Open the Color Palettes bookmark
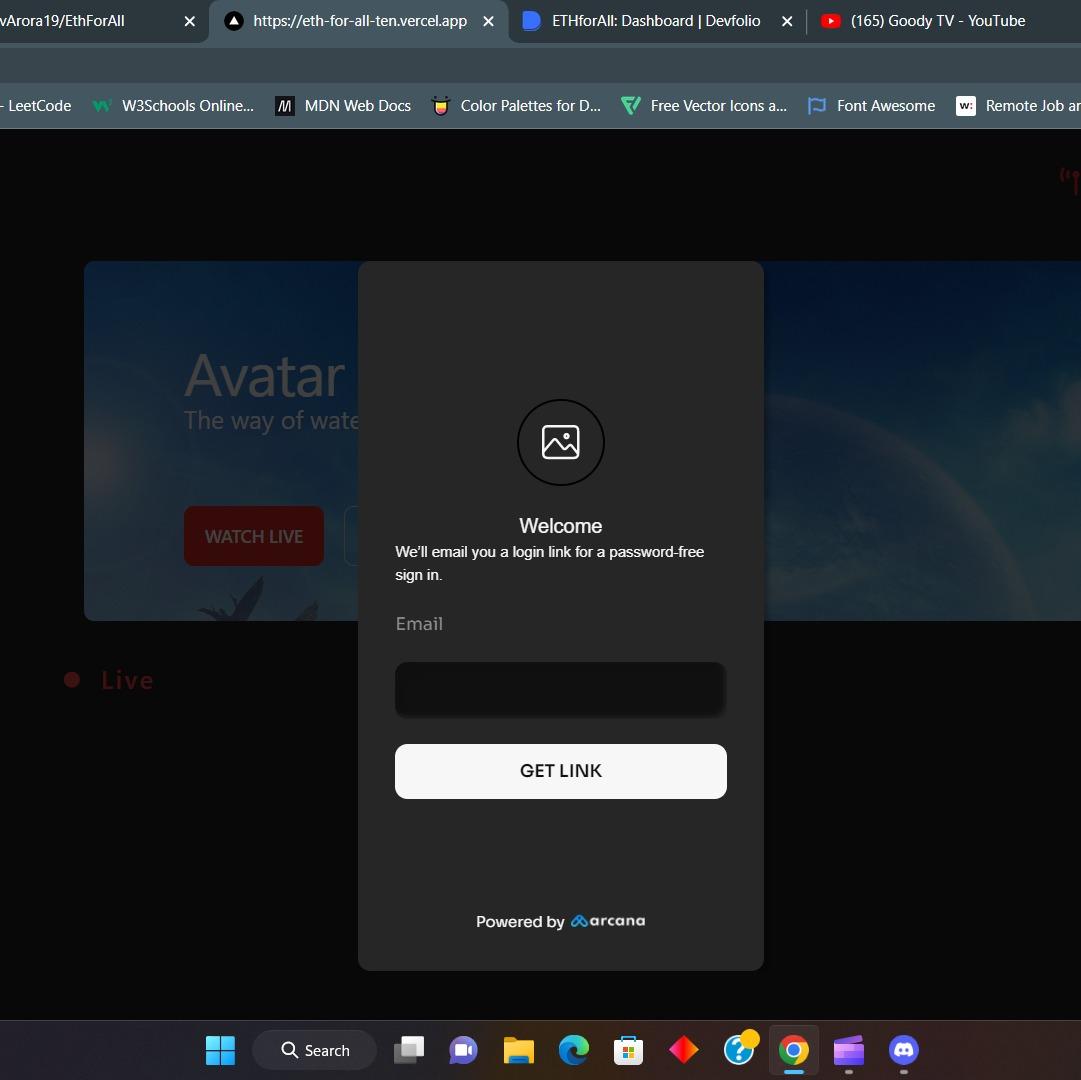 point(516,106)
